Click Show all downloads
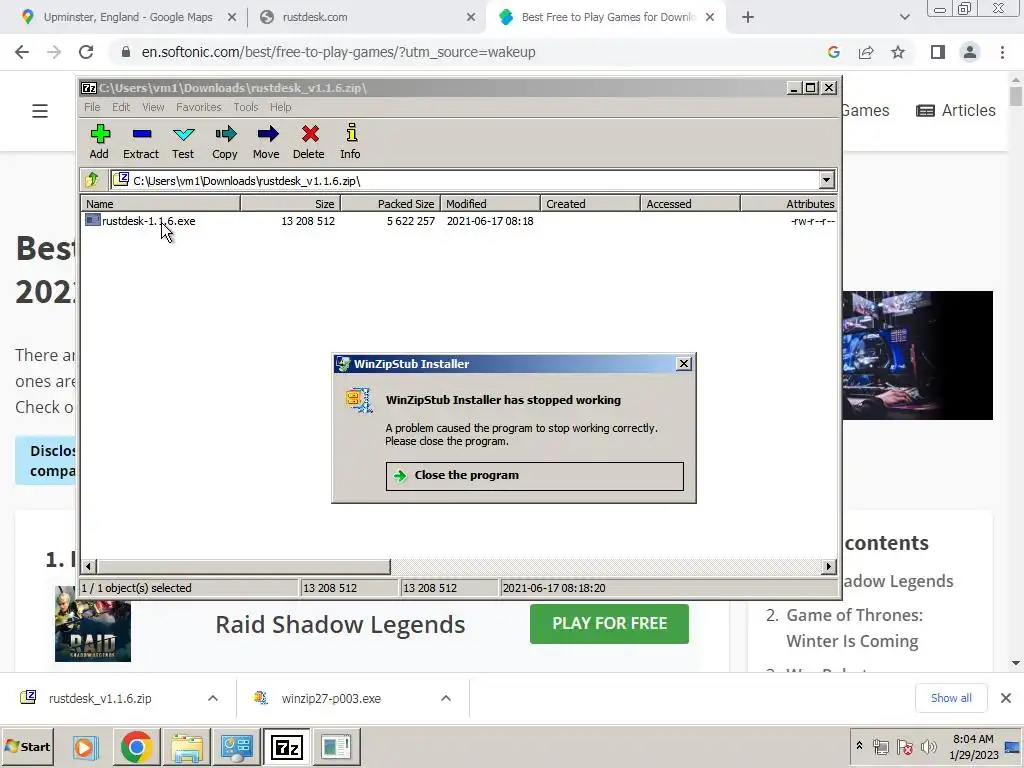Viewport: 1024px width, 768px height. click(951, 698)
